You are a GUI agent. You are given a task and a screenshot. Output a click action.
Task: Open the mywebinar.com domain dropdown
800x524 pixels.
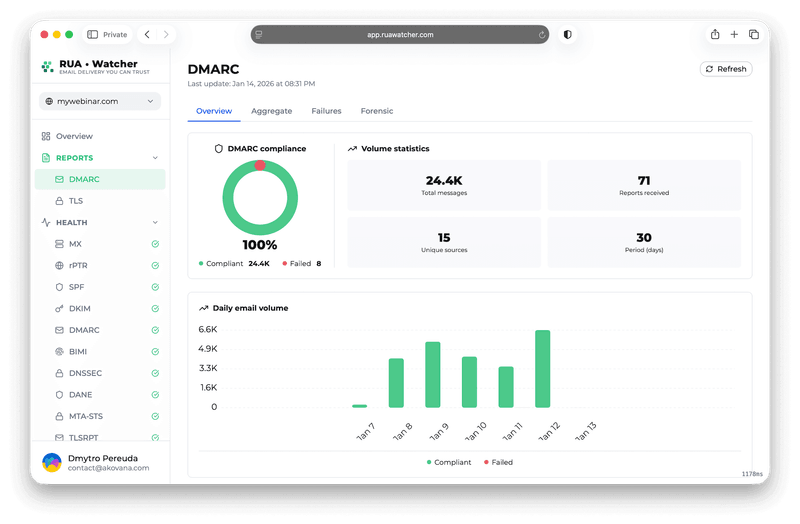tap(100, 101)
